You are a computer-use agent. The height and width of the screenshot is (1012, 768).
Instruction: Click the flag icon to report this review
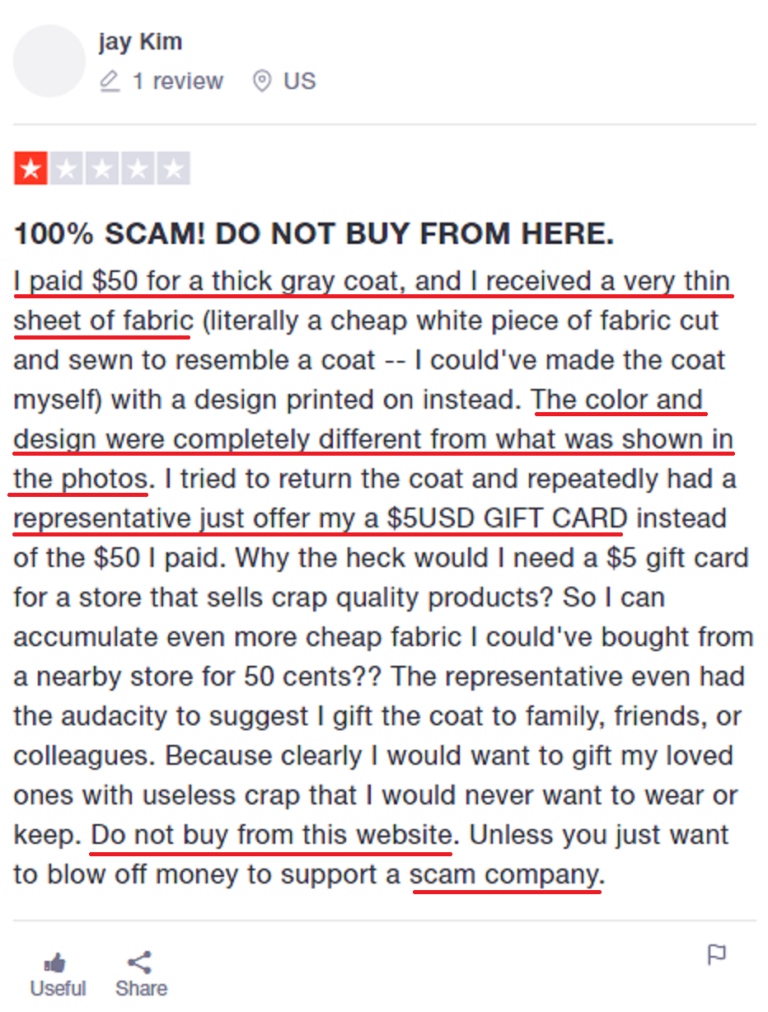[x=718, y=957]
